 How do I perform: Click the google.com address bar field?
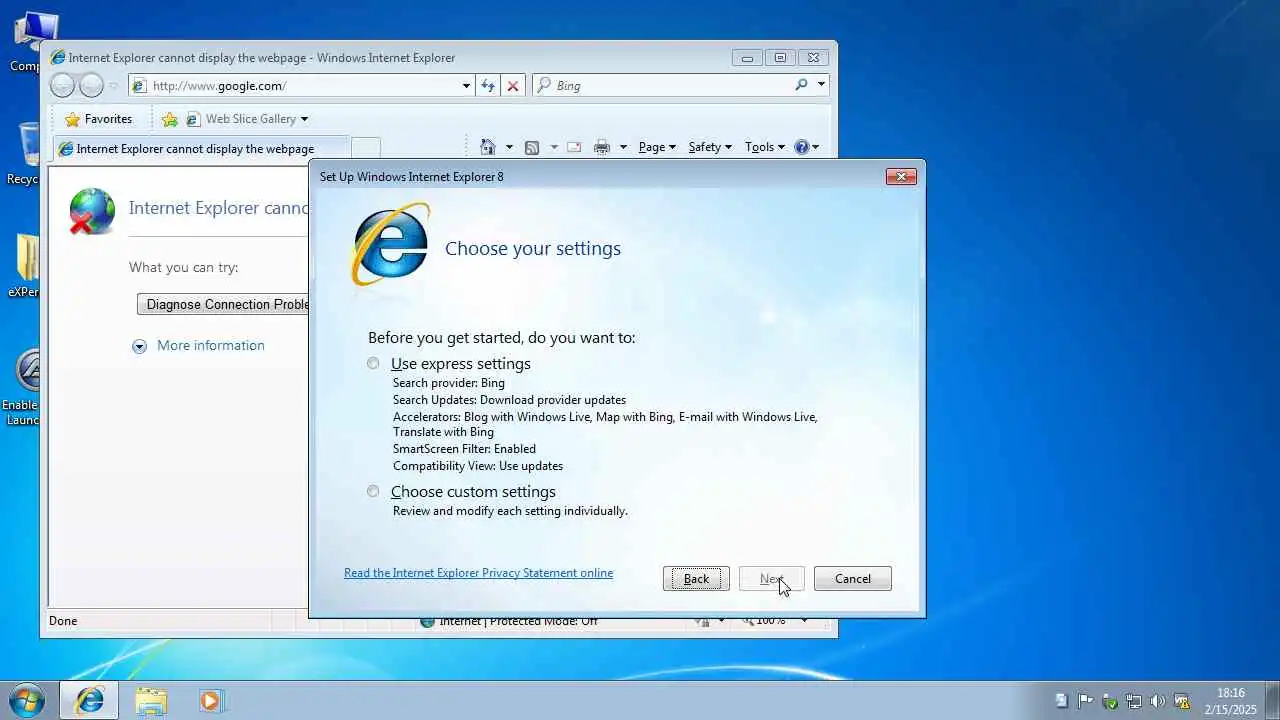(x=303, y=86)
